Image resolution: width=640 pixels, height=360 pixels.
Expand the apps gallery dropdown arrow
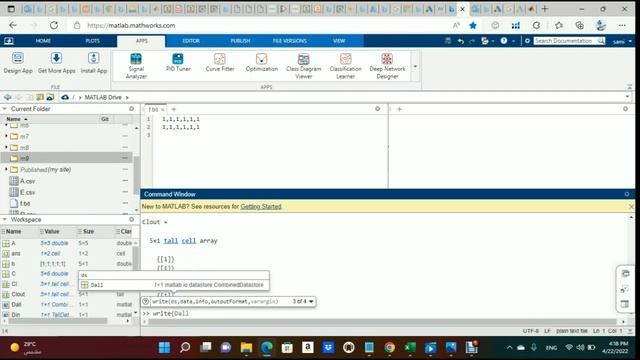tap(415, 67)
